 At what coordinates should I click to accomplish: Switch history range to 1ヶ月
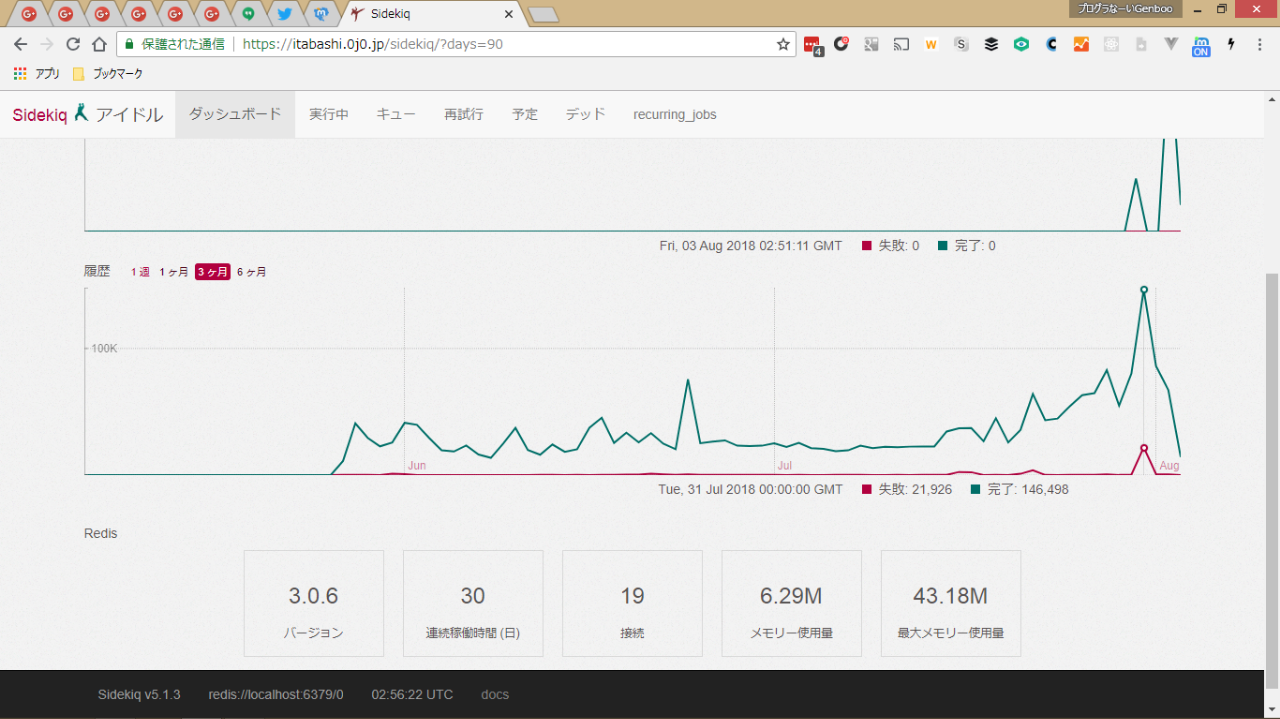(x=173, y=272)
